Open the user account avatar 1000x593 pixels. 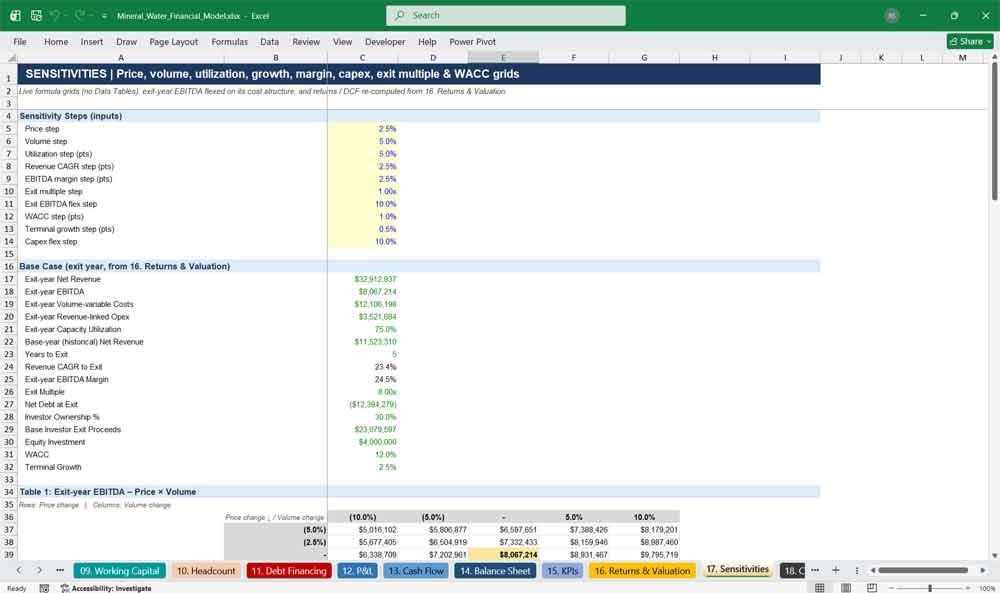[x=892, y=16]
